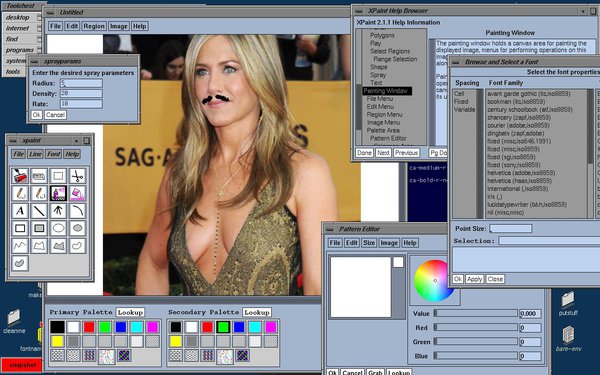Choose the Arc tool
The width and height of the screenshot is (600, 375).
77,210
